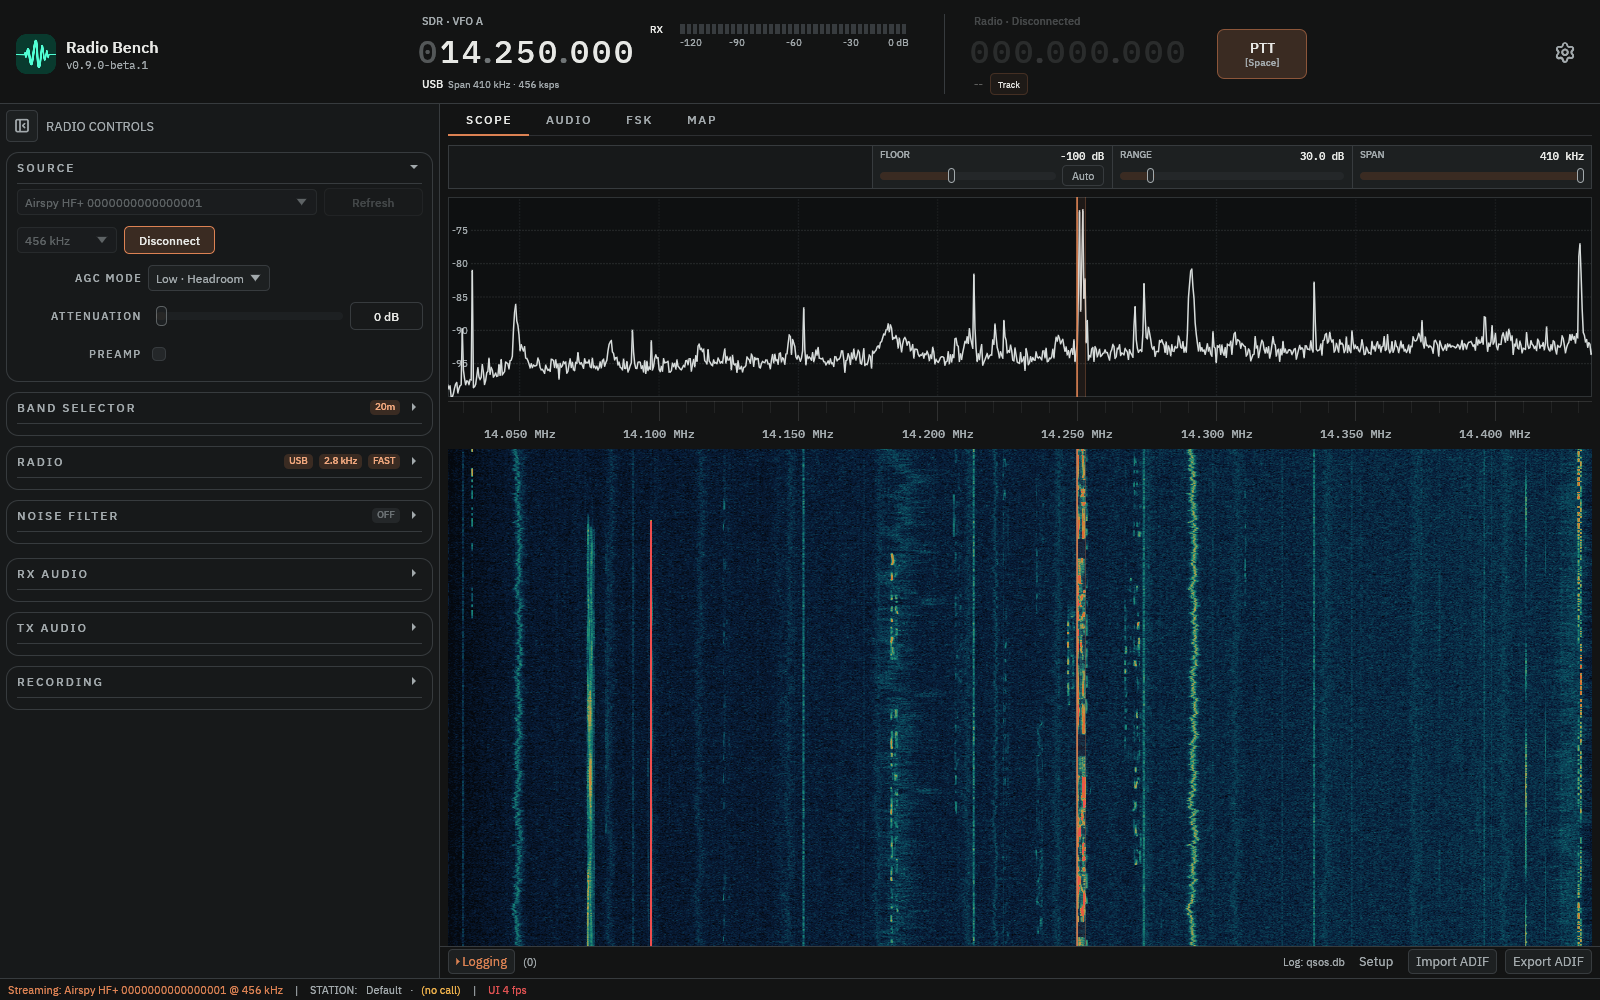This screenshot has width=1600, height=1000.
Task: Click the Refresh devices button
Action: point(373,202)
